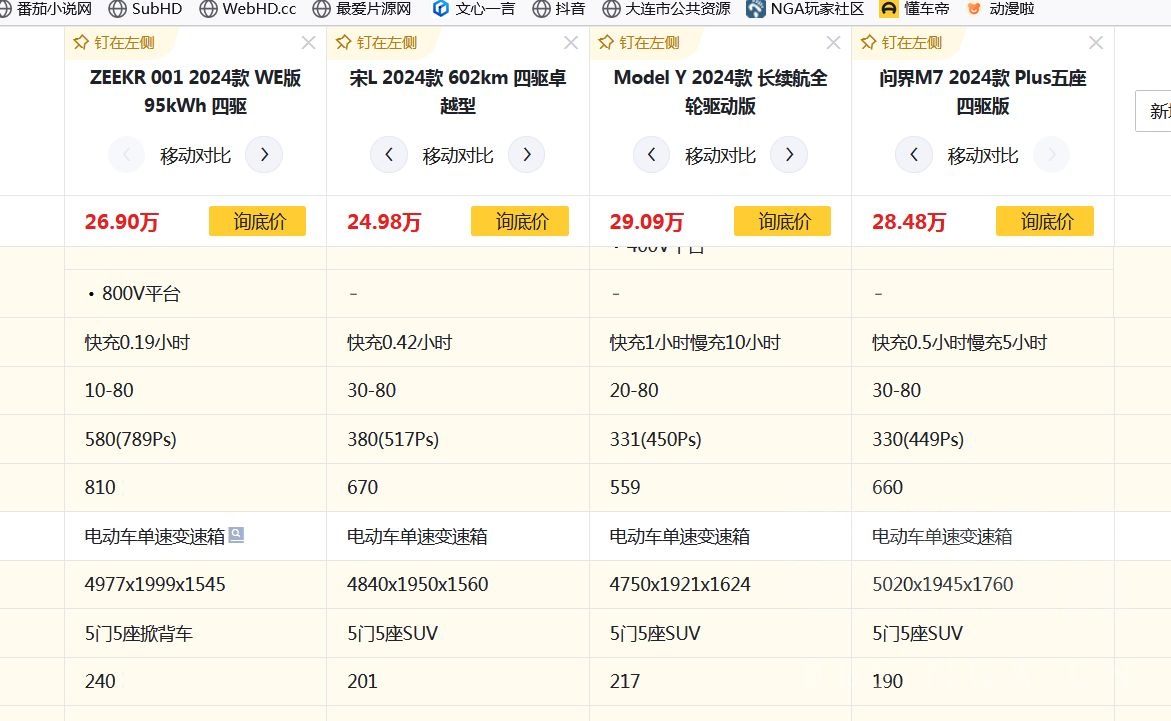Viewport: 1171px width, 721px height.
Task: Move the Model Y column right
Action: click(x=789, y=155)
